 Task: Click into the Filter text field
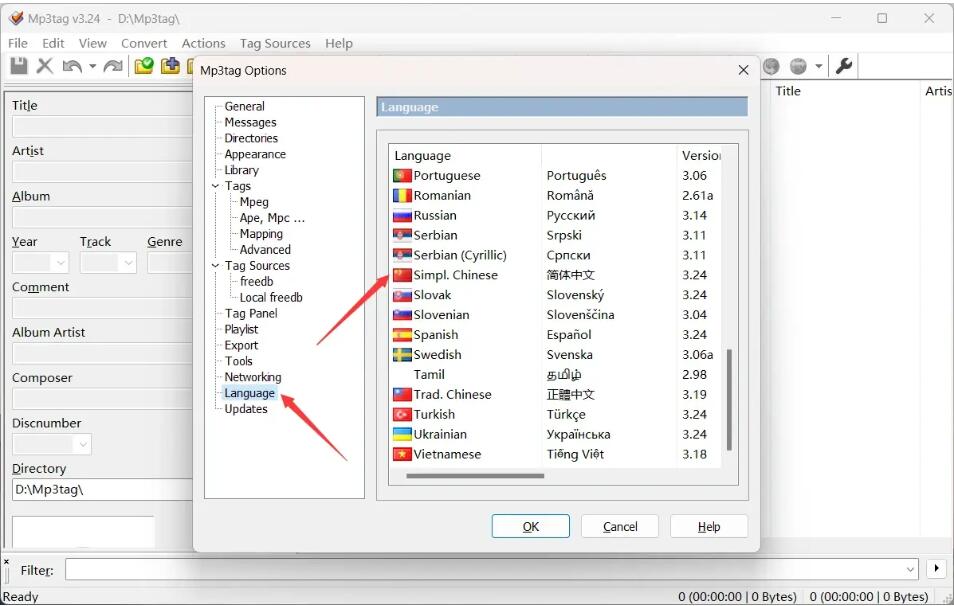484,570
